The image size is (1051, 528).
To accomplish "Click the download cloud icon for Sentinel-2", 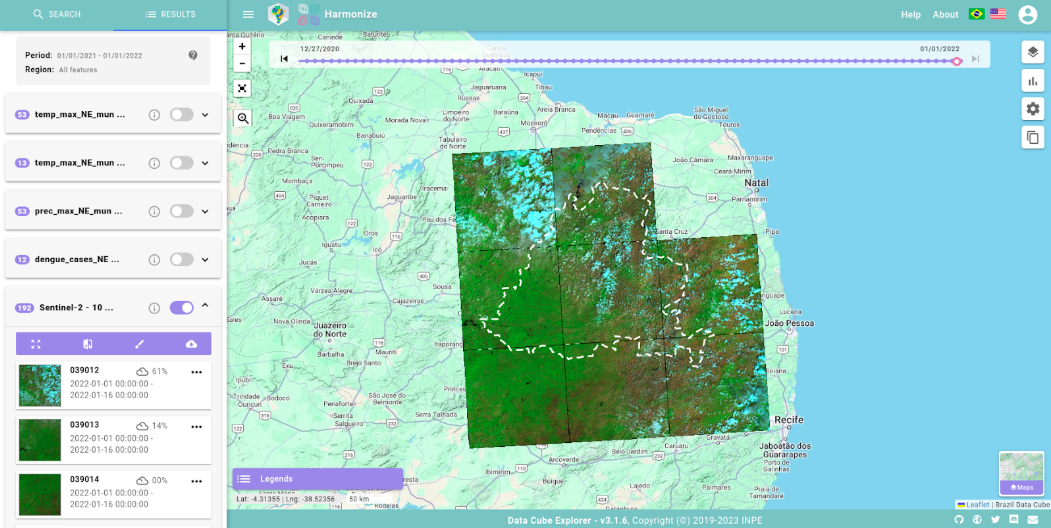I will 191,344.
